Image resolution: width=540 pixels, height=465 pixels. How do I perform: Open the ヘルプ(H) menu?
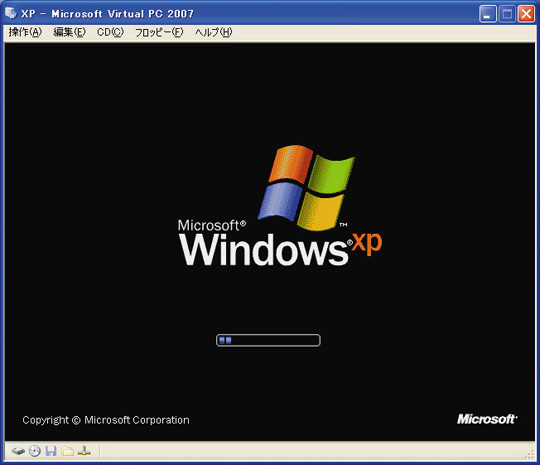click(x=214, y=32)
